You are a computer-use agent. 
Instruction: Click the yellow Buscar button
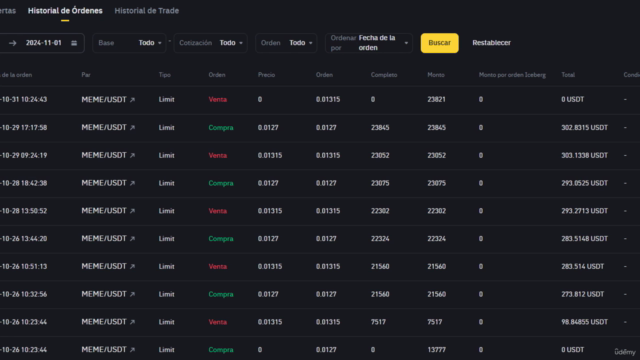[x=440, y=43]
